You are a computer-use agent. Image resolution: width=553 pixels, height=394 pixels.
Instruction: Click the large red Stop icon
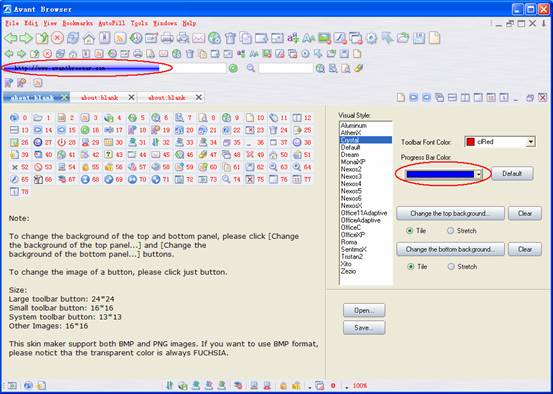[x=57, y=38]
